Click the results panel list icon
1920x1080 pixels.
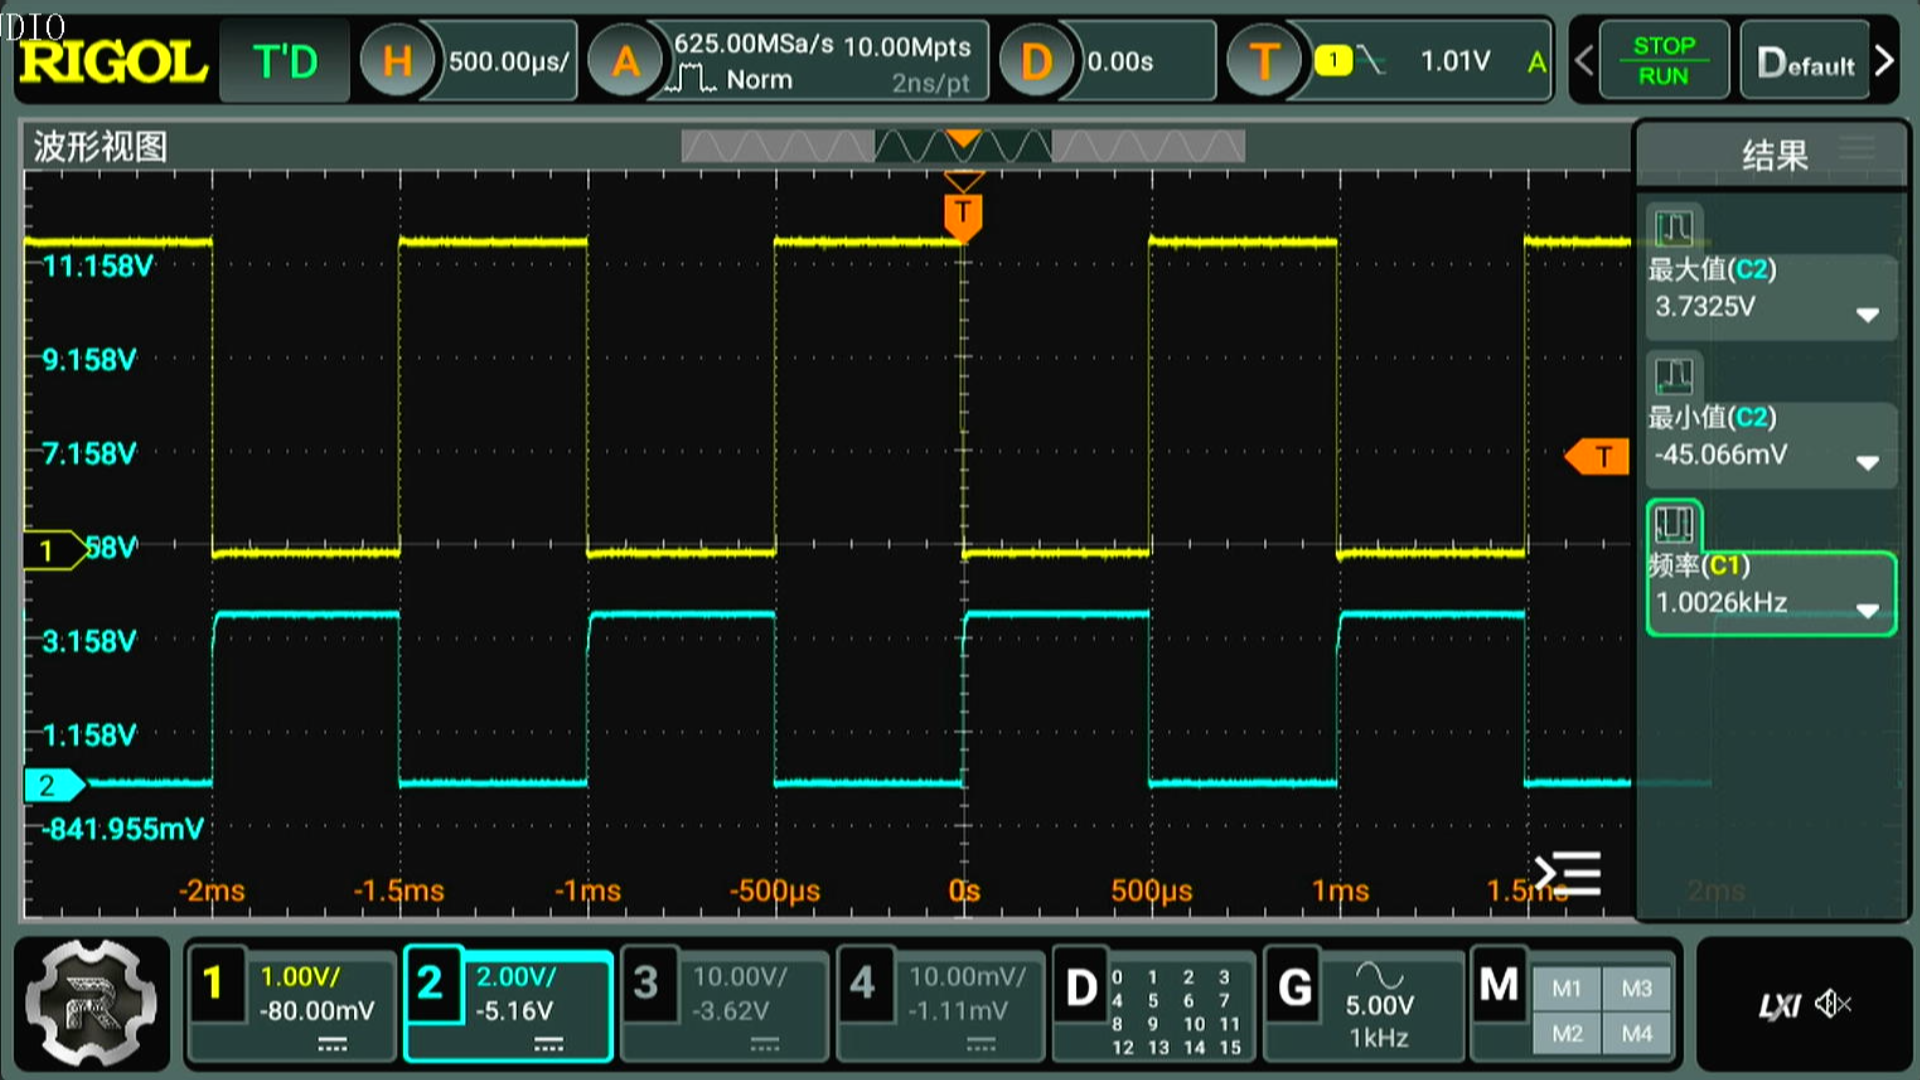pyautogui.click(x=1857, y=148)
